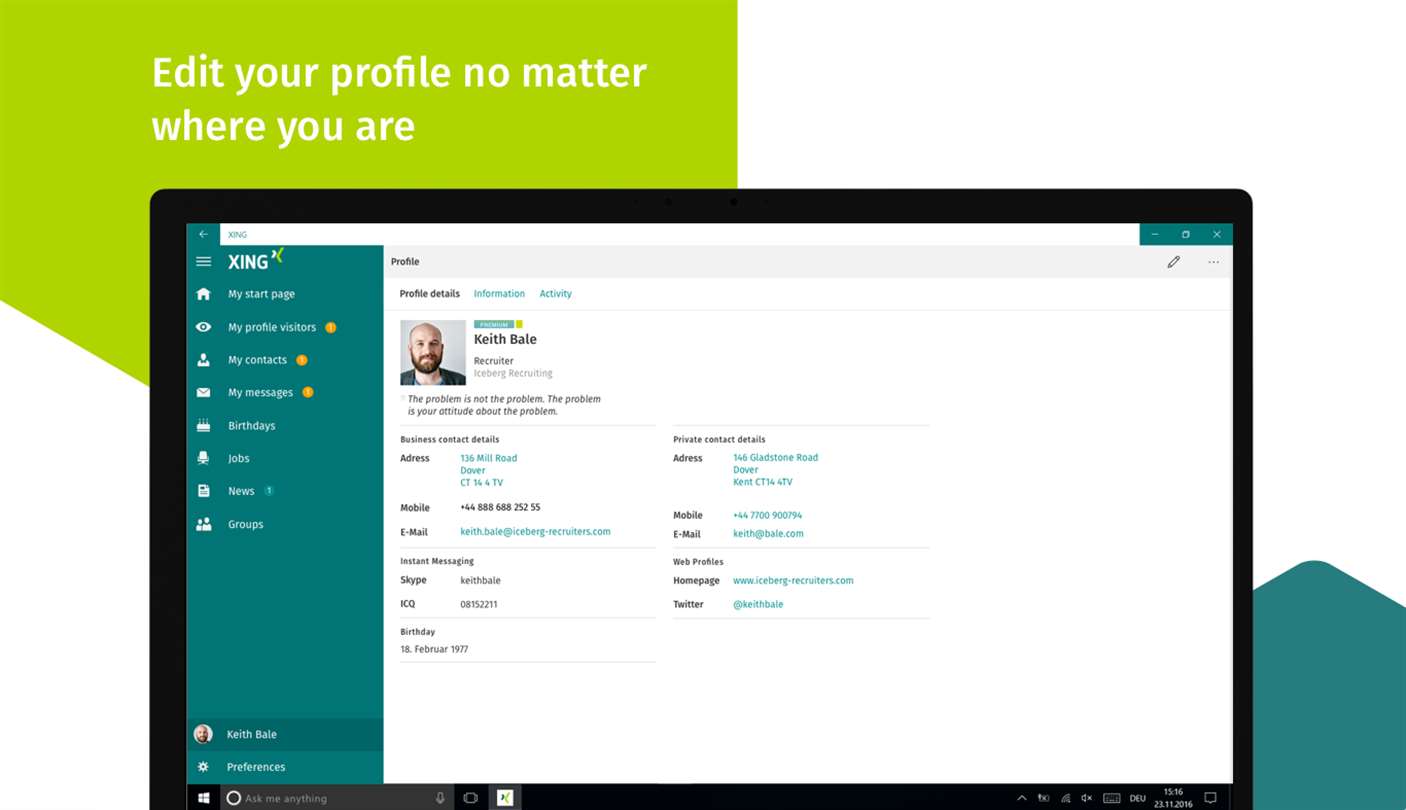This screenshot has height=810, width=1406.
Task: Click the birthday date 18. Februar 1977
Action: tap(434, 649)
